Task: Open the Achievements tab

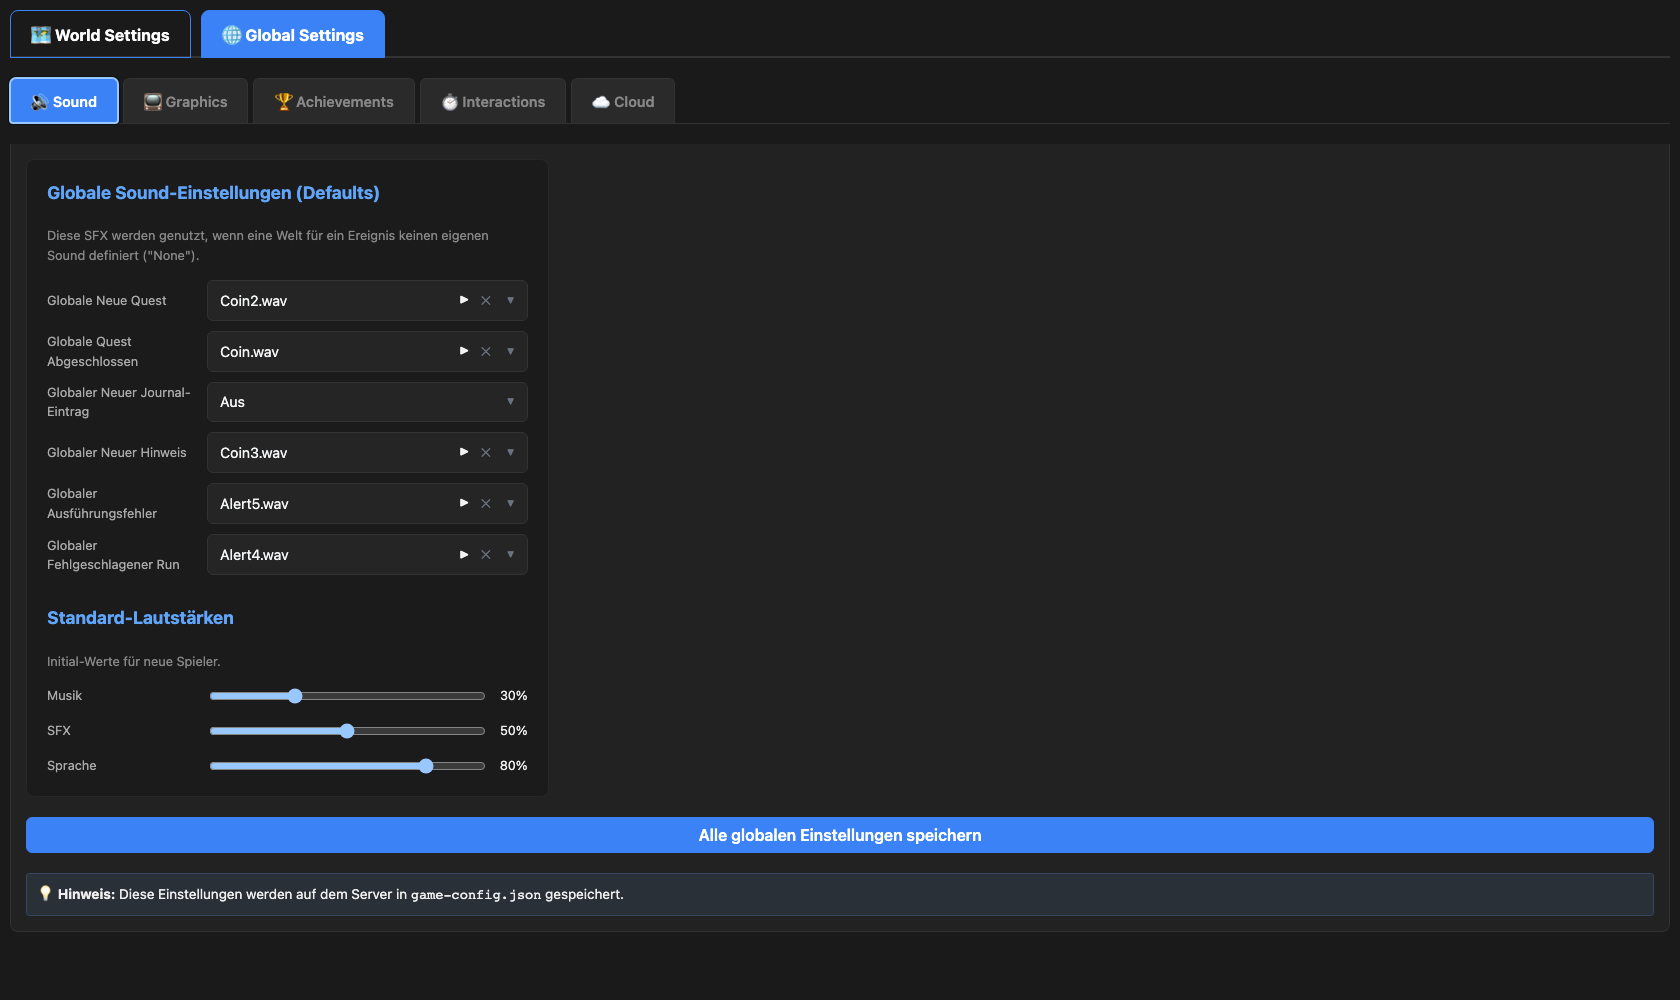Action: tap(334, 102)
